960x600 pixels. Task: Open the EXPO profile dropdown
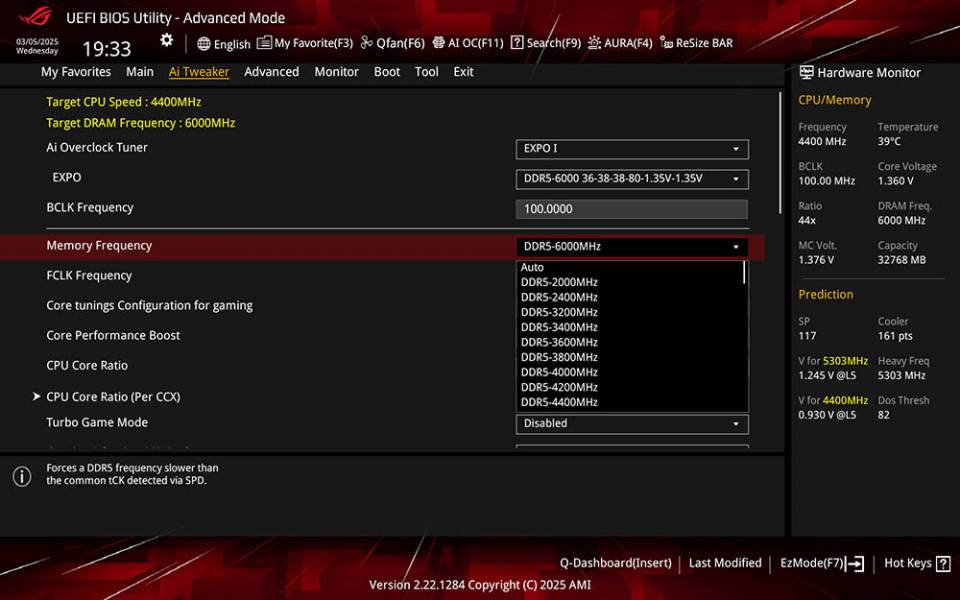(x=632, y=179)
